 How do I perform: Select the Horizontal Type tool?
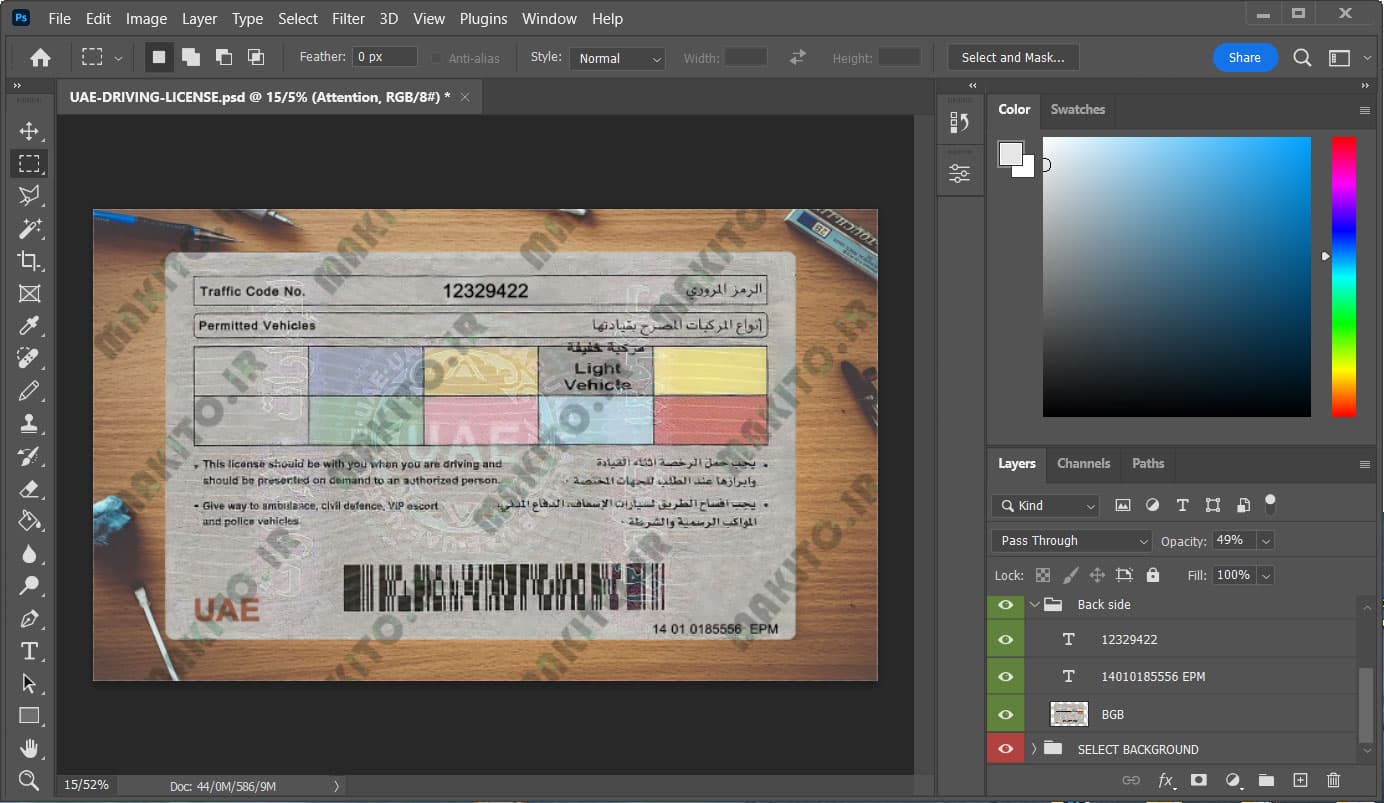(x=29, y=651)
